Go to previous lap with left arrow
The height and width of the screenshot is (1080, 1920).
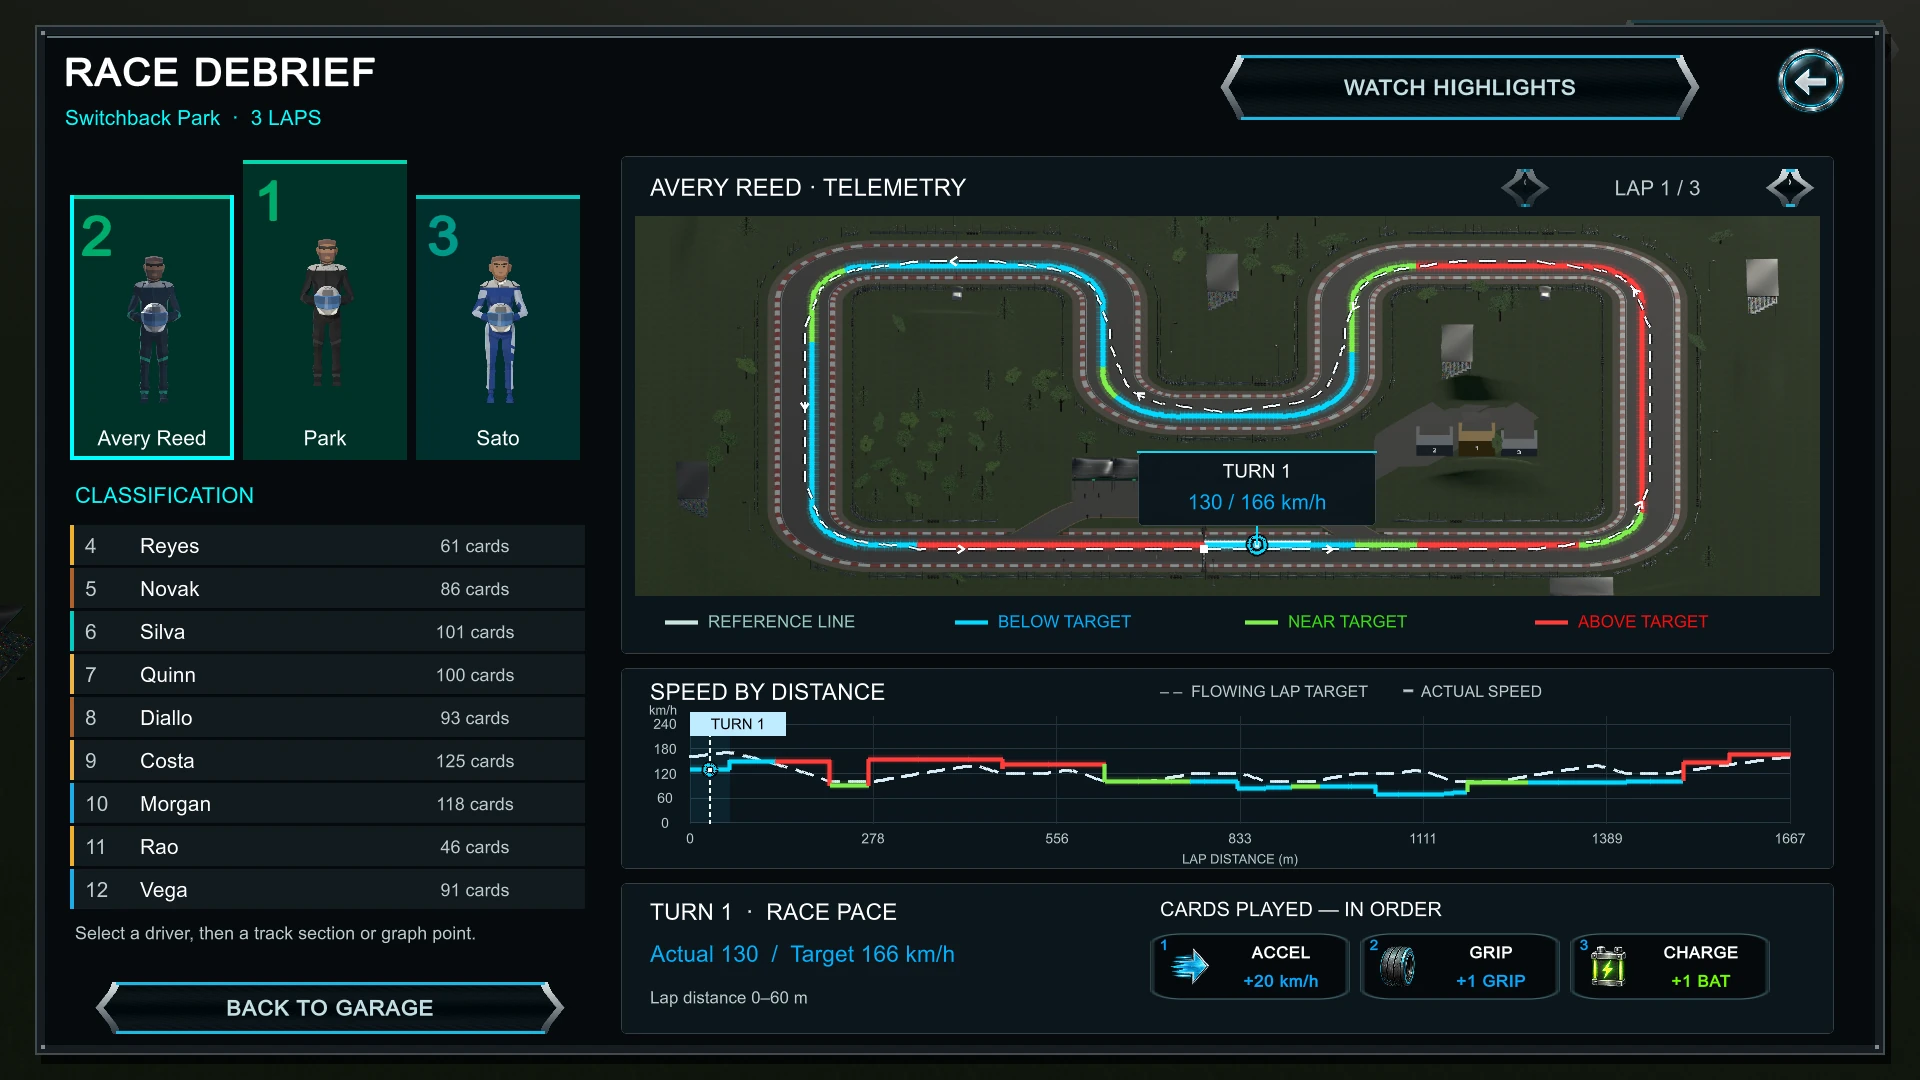pyautogui.click(x=1524, y=188)
